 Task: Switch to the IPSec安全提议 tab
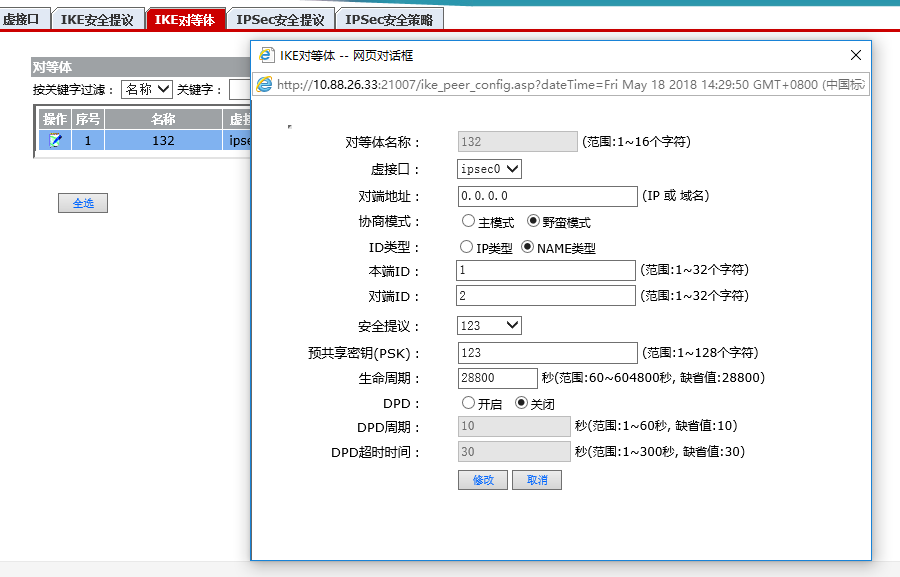click(x=280, y=20)
